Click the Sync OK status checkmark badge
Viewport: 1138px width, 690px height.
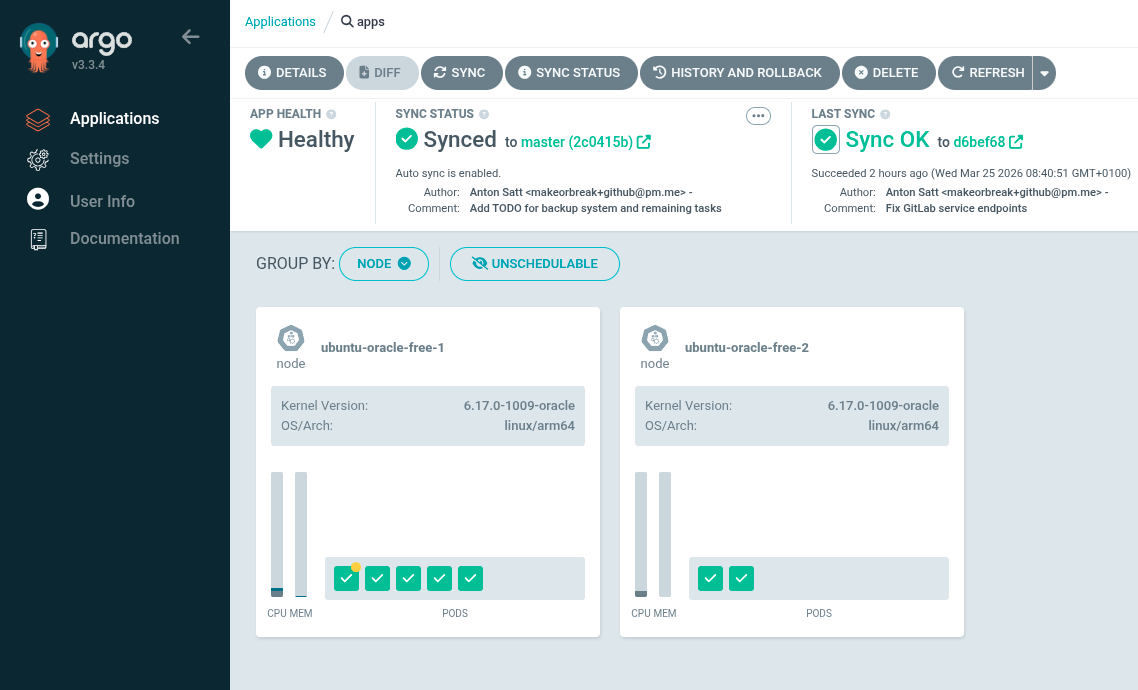[825, 139]
